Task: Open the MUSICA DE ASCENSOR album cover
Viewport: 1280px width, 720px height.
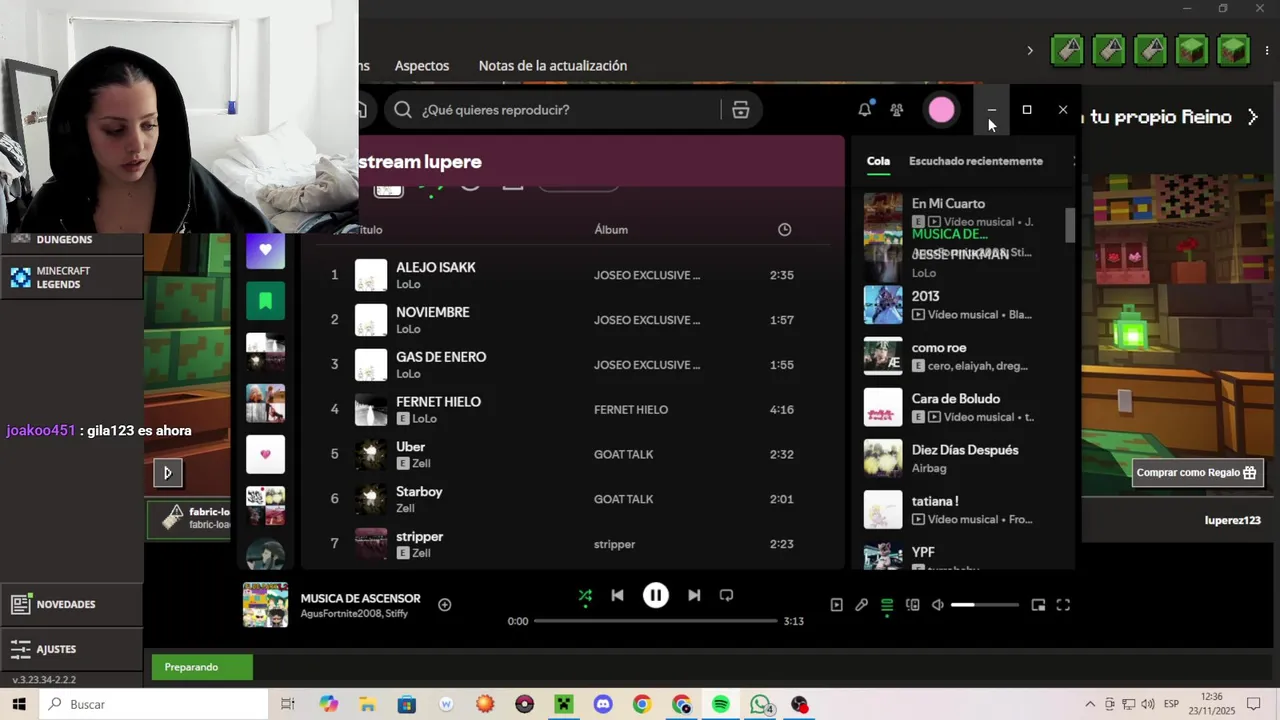Action: pos(265,605)
